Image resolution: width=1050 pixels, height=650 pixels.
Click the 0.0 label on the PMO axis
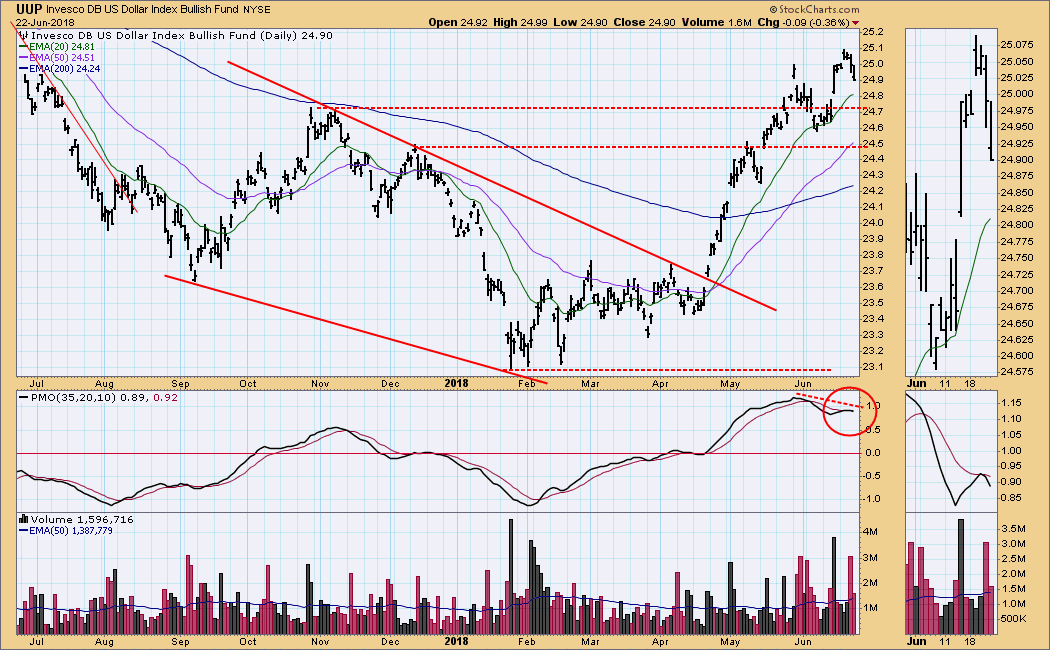(873, 453)
